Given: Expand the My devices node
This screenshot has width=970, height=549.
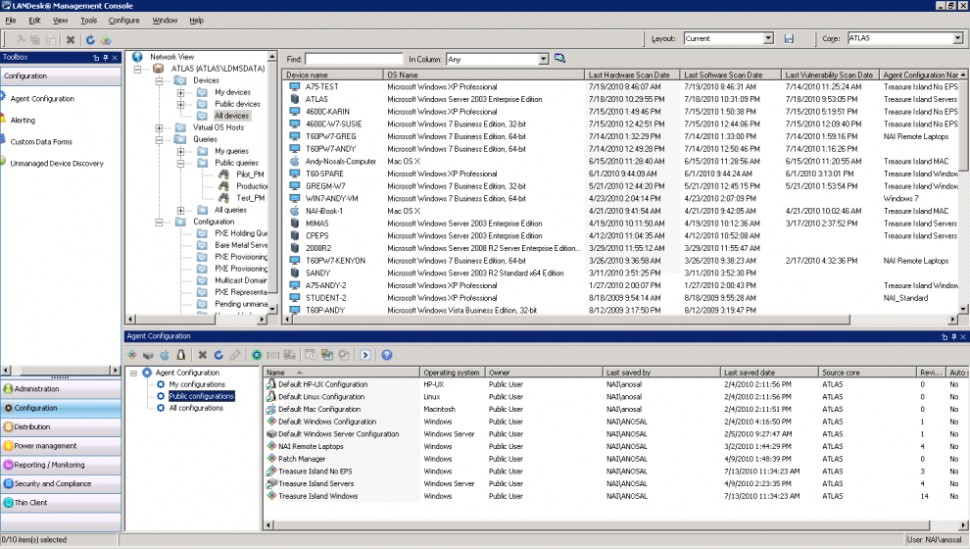Looking at the screenshot, I should pos(181,92).
